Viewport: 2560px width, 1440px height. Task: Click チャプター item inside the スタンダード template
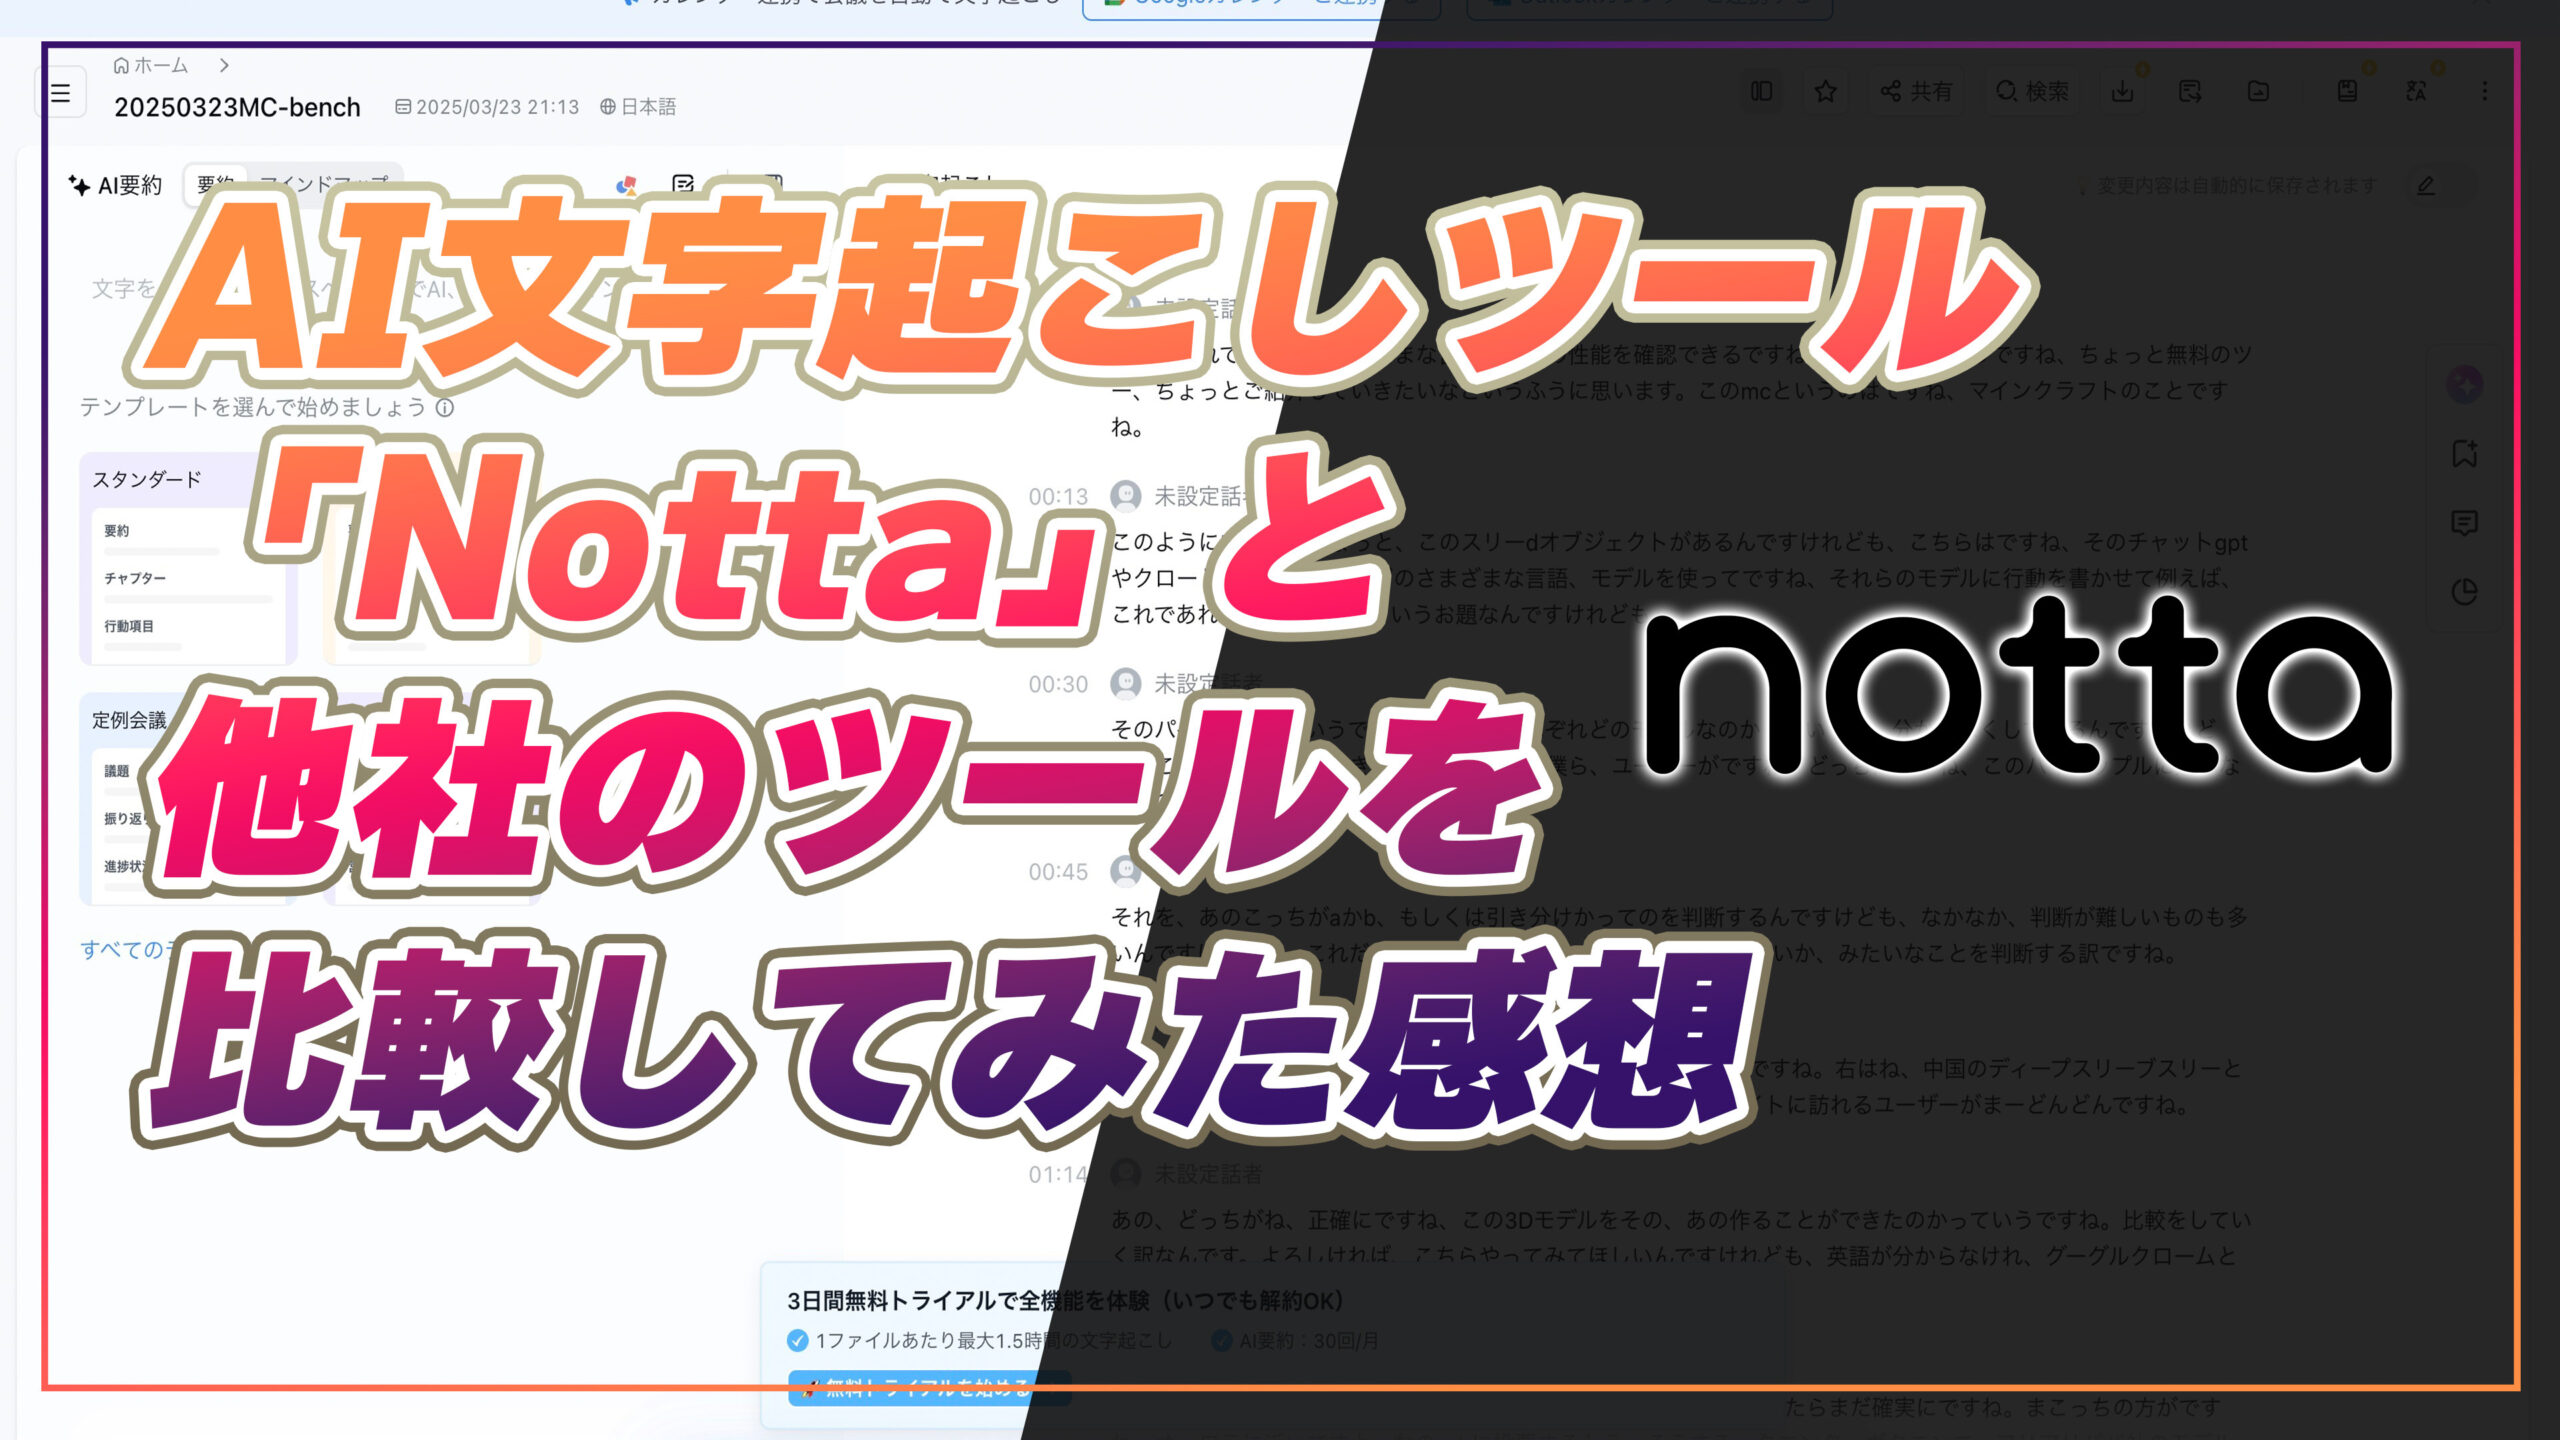tap(135, 578)
